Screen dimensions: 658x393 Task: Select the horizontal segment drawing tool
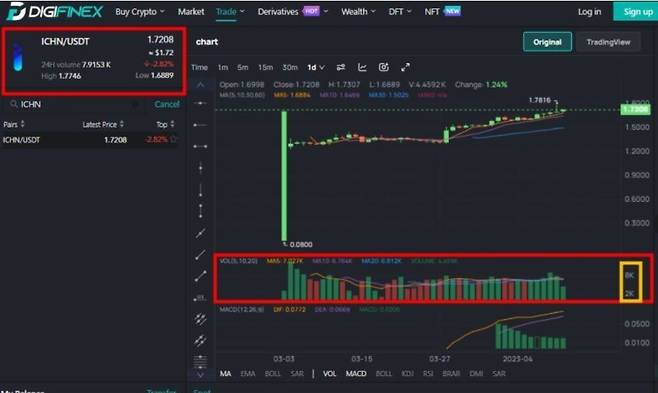pyautogui.click(x=200, y=146)
